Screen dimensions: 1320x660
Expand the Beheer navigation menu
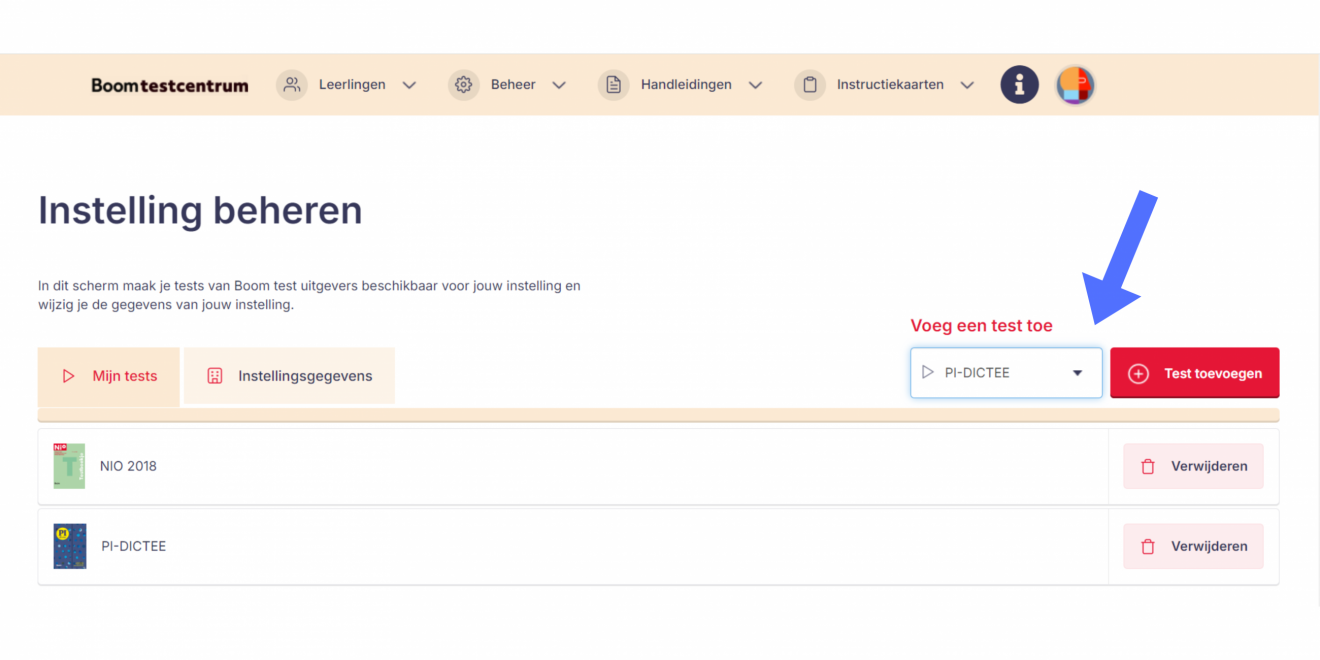point(559,84)
